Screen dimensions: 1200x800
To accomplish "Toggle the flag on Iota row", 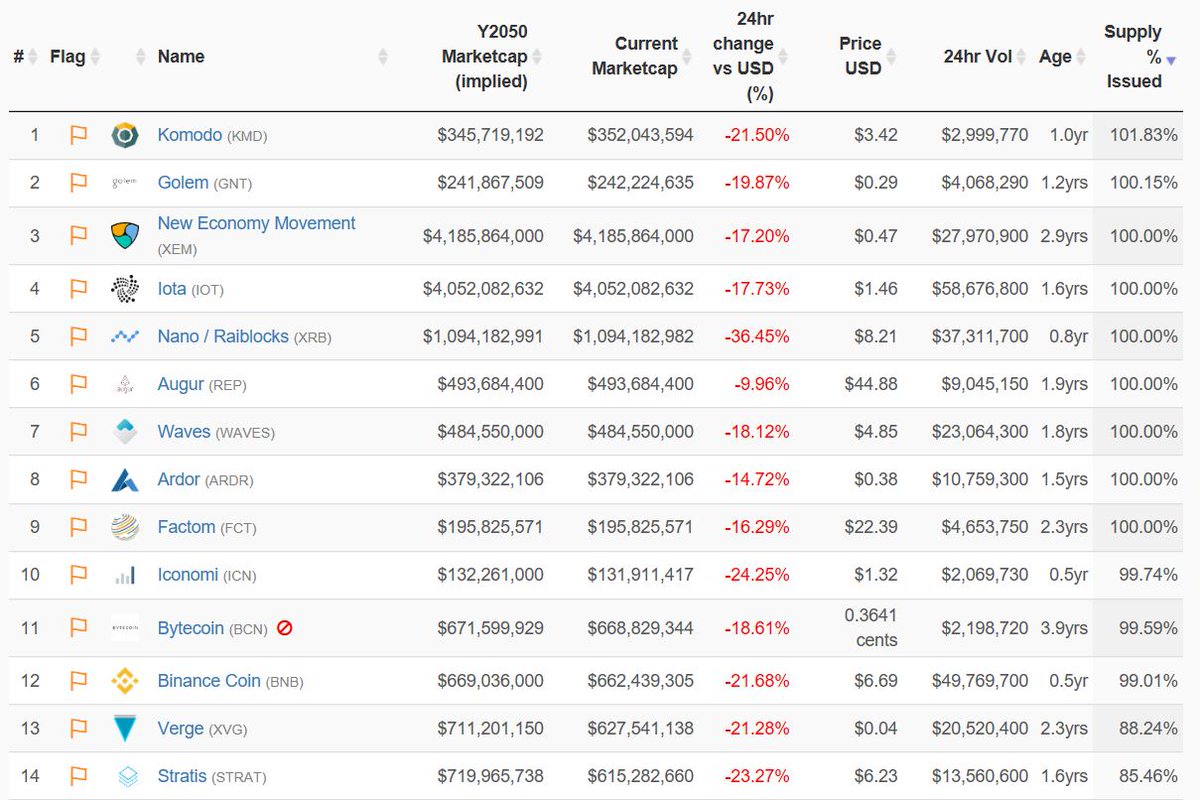I will tap(78, 289).
